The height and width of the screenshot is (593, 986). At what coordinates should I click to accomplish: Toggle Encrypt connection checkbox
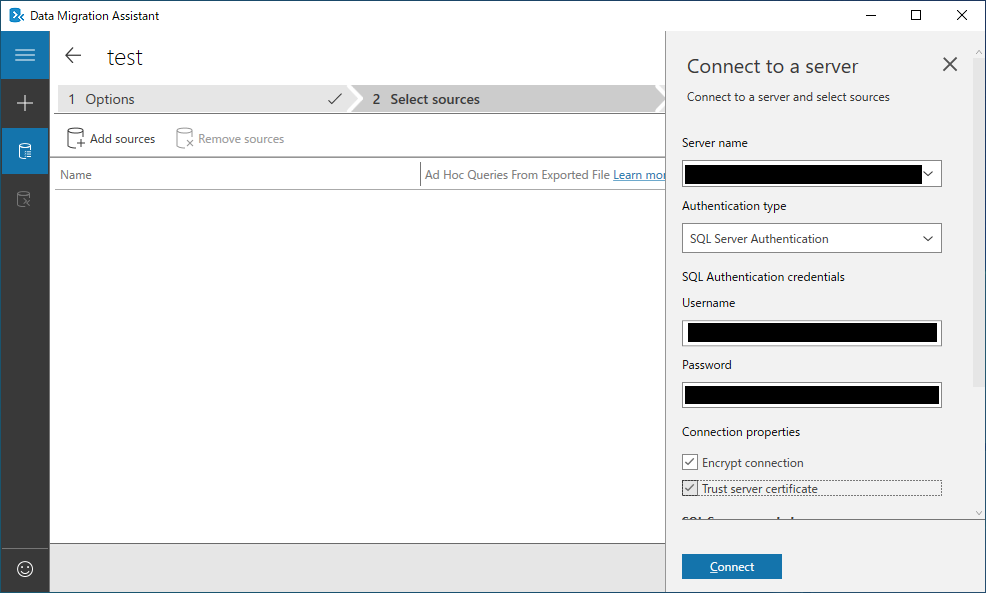coord(690,462)
